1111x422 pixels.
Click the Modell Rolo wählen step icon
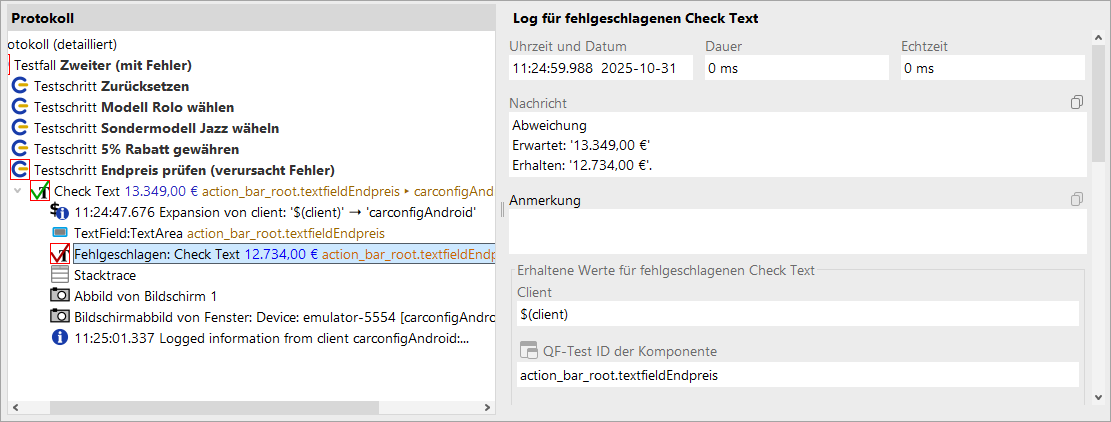pos(19,107)
